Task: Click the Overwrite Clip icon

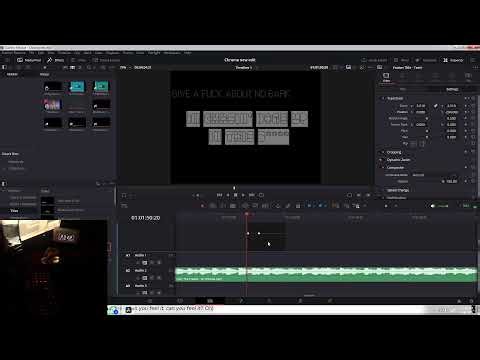Action: (255, 206)
